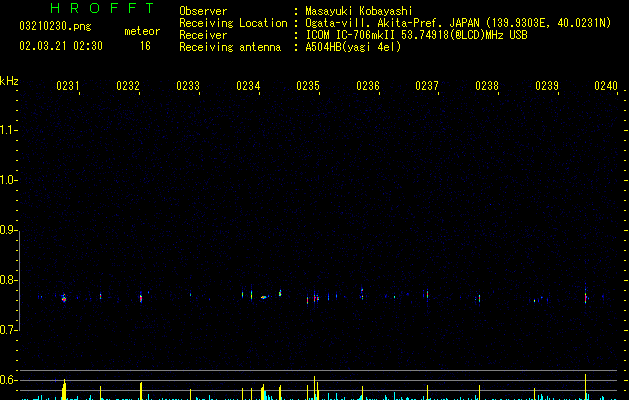
Task: Click the 0.6 kHz axis label
Action: click(x=9, y=380)
